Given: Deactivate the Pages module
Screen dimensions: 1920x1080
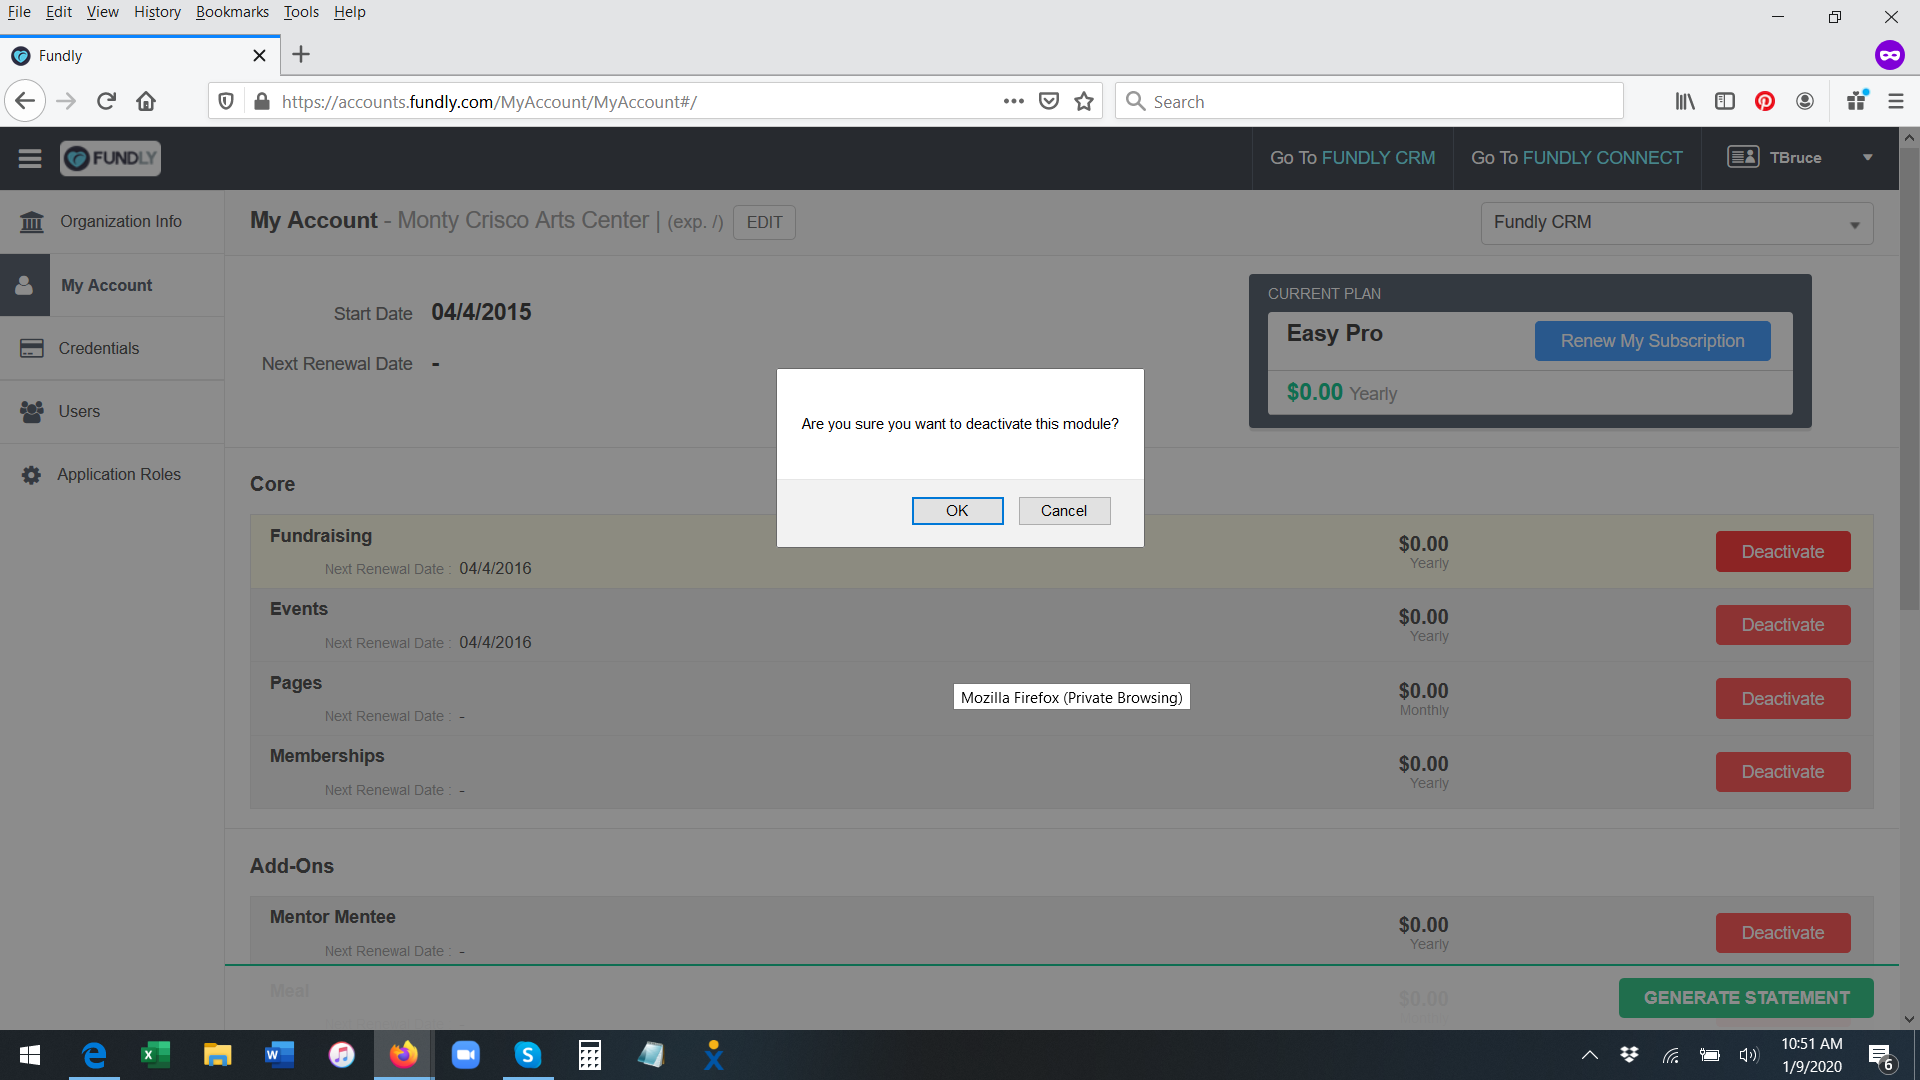Looking at the screenshot, I should (x=1783, y=699).
